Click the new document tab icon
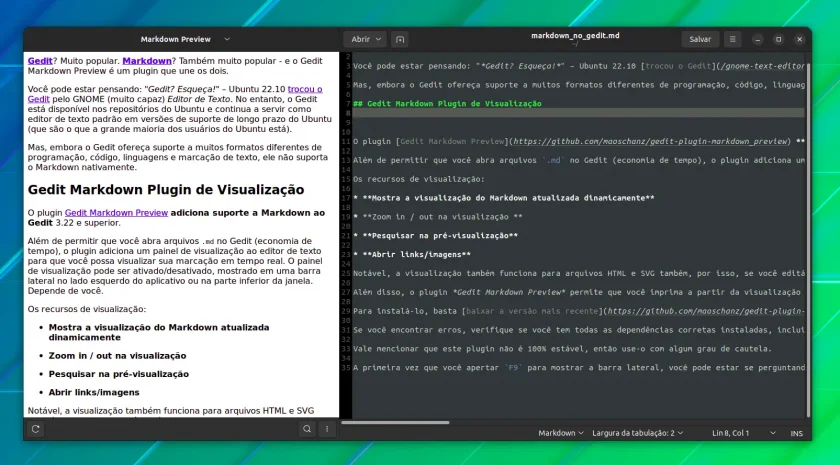The image size is (840, 465). point(400,39)
